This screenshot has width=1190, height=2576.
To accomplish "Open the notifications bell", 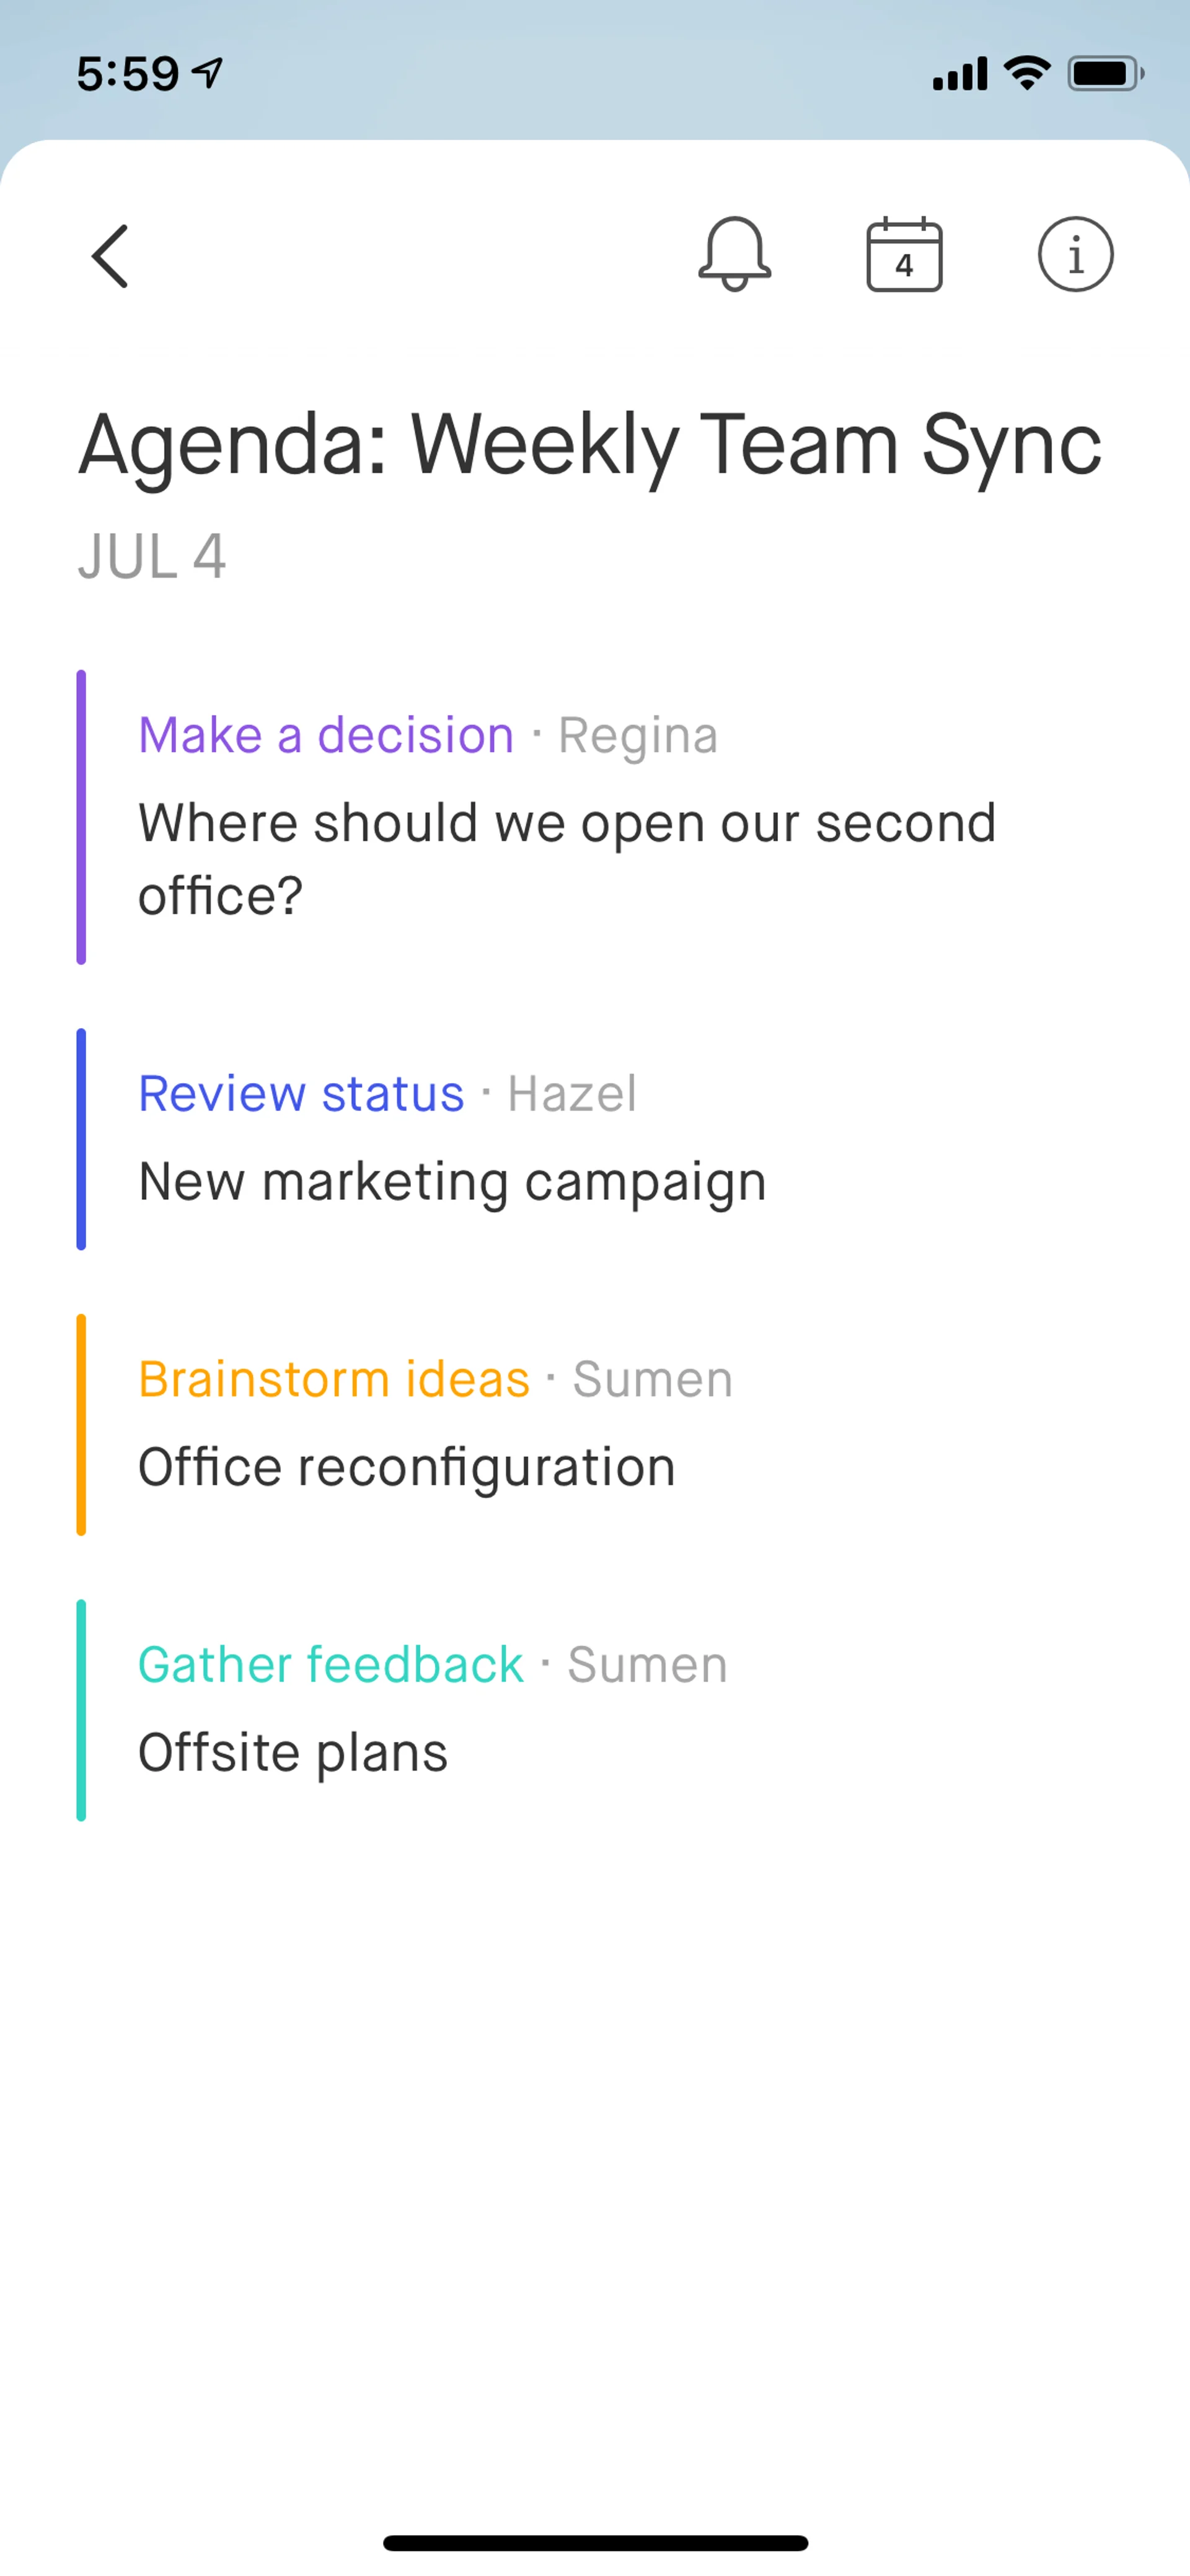I will [735, 254].
